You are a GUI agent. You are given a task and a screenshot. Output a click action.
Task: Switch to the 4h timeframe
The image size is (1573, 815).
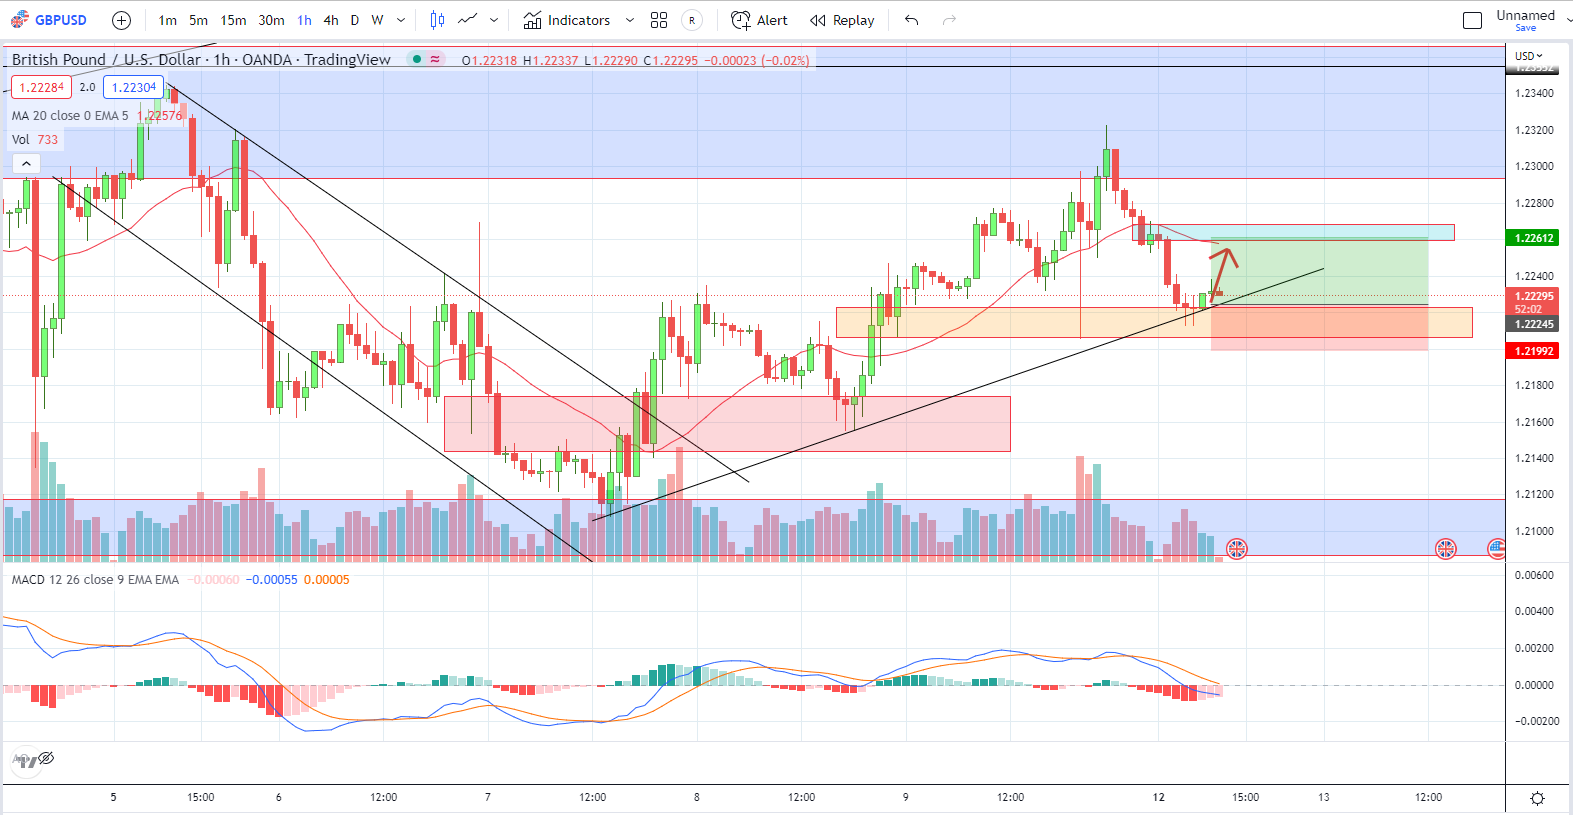coord(331,20)
